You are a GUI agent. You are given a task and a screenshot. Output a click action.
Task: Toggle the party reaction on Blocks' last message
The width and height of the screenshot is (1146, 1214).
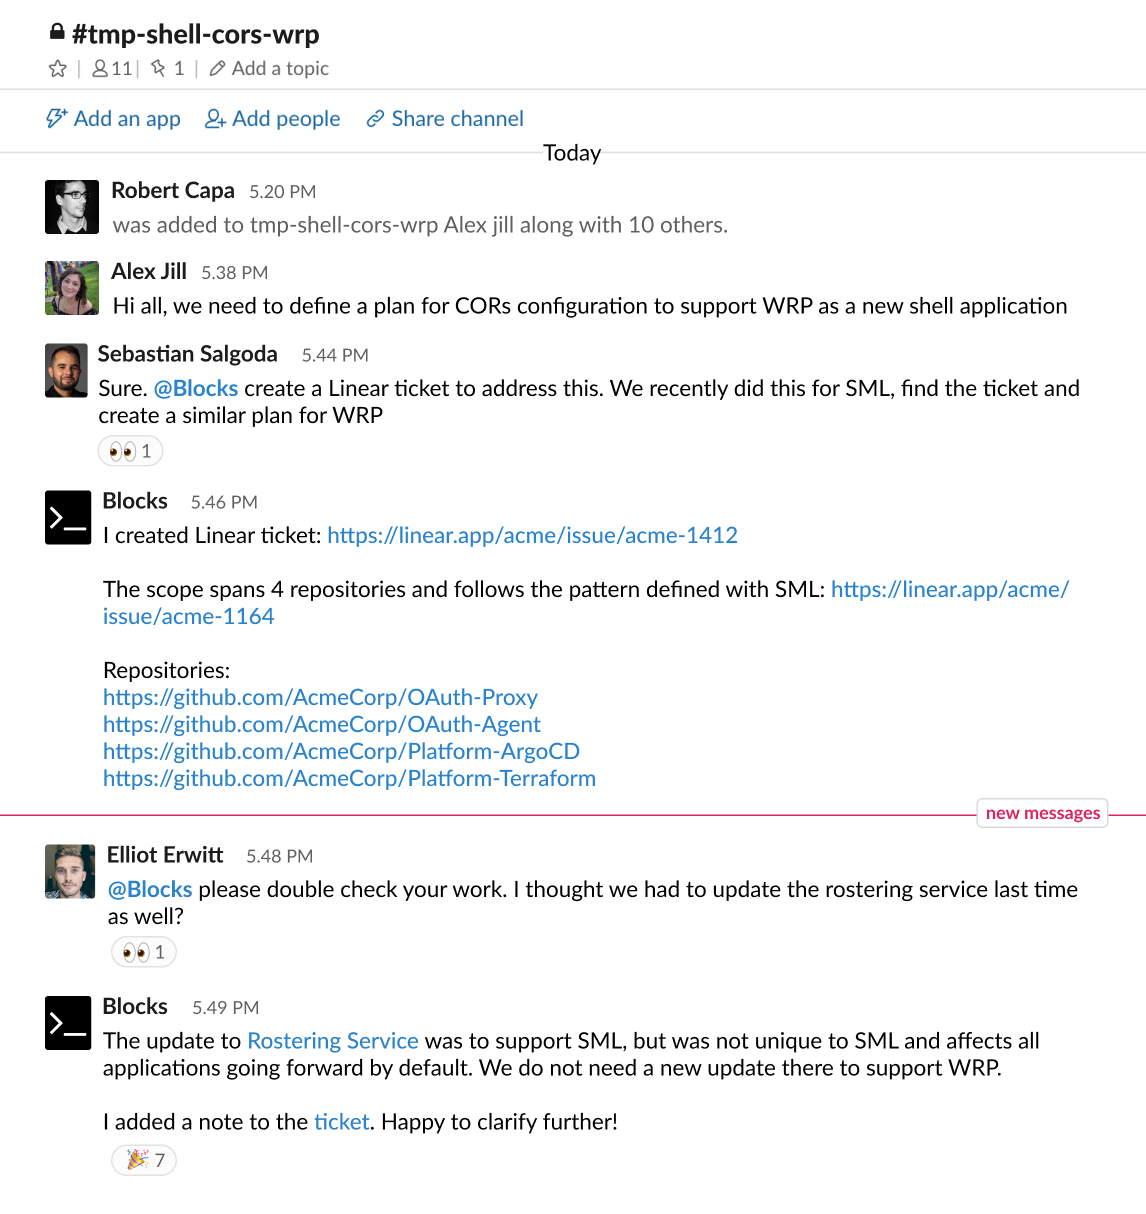143,1160
